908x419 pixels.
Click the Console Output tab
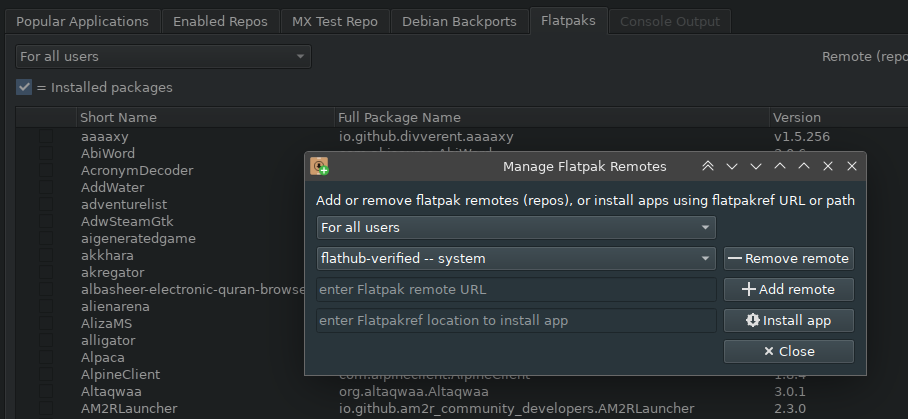coord(670,22)
